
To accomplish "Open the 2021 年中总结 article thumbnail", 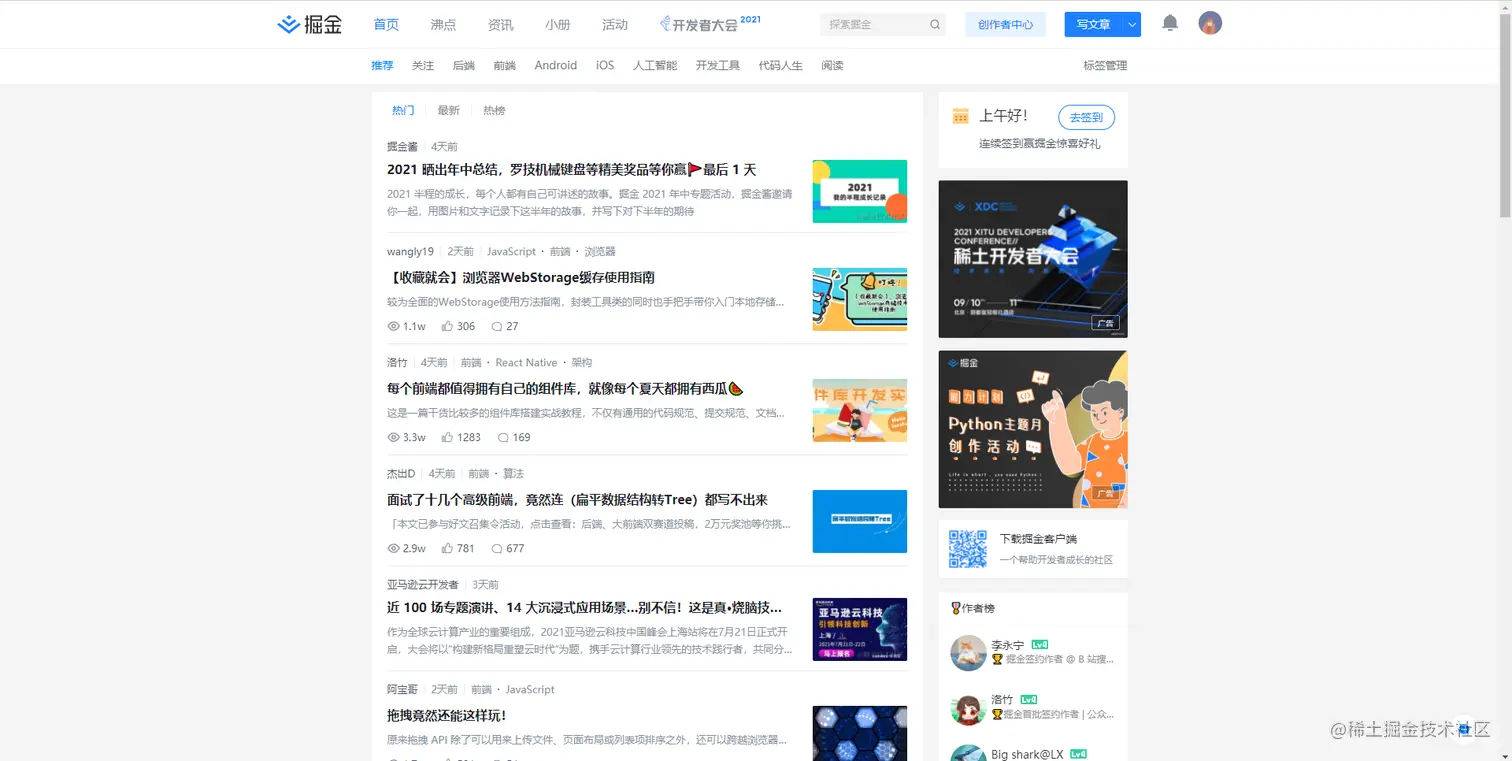I will click(860, 191).
